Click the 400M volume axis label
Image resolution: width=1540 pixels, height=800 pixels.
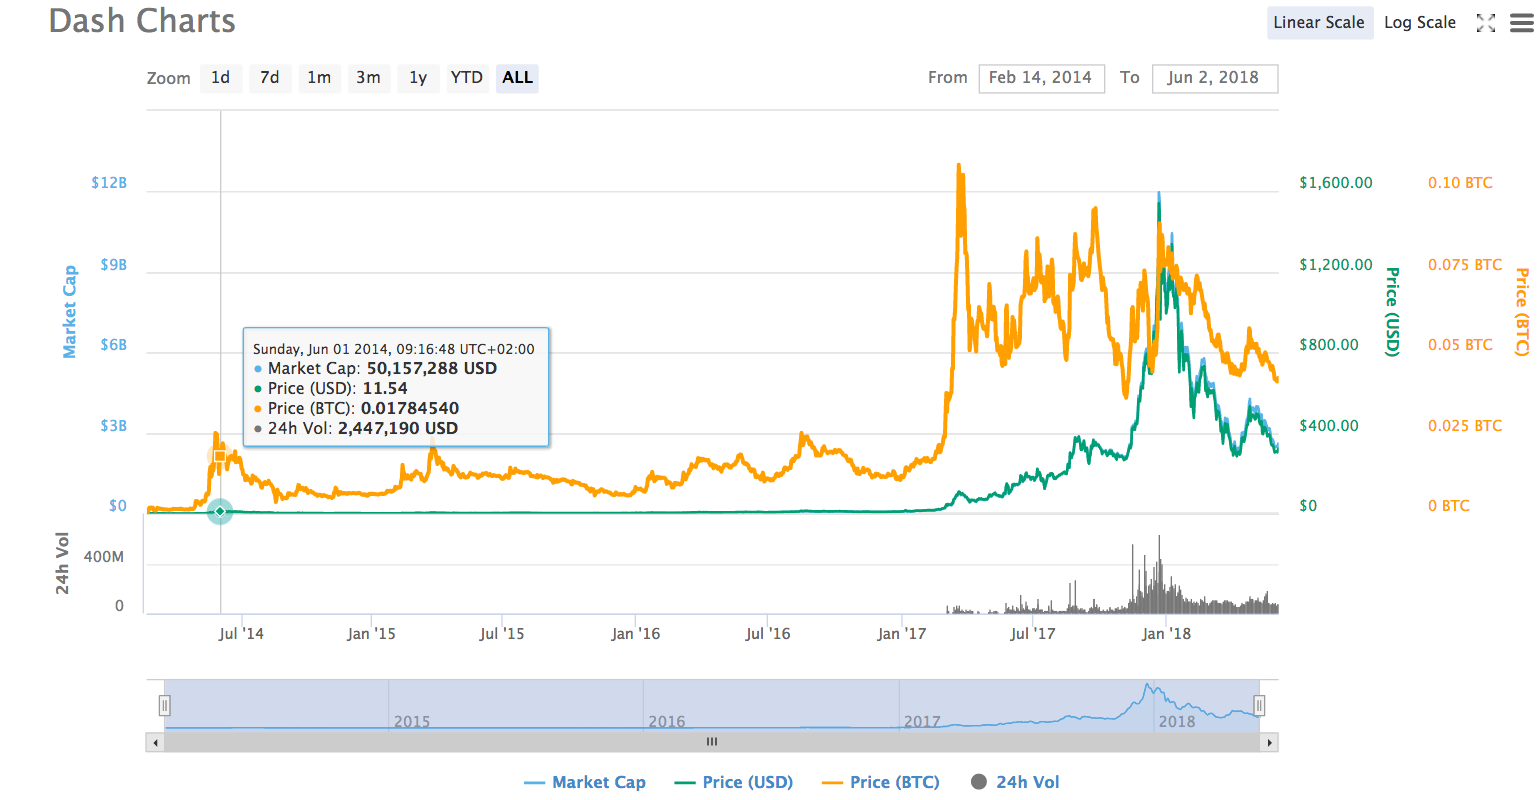pyautogui.click(x=104, y=557)
